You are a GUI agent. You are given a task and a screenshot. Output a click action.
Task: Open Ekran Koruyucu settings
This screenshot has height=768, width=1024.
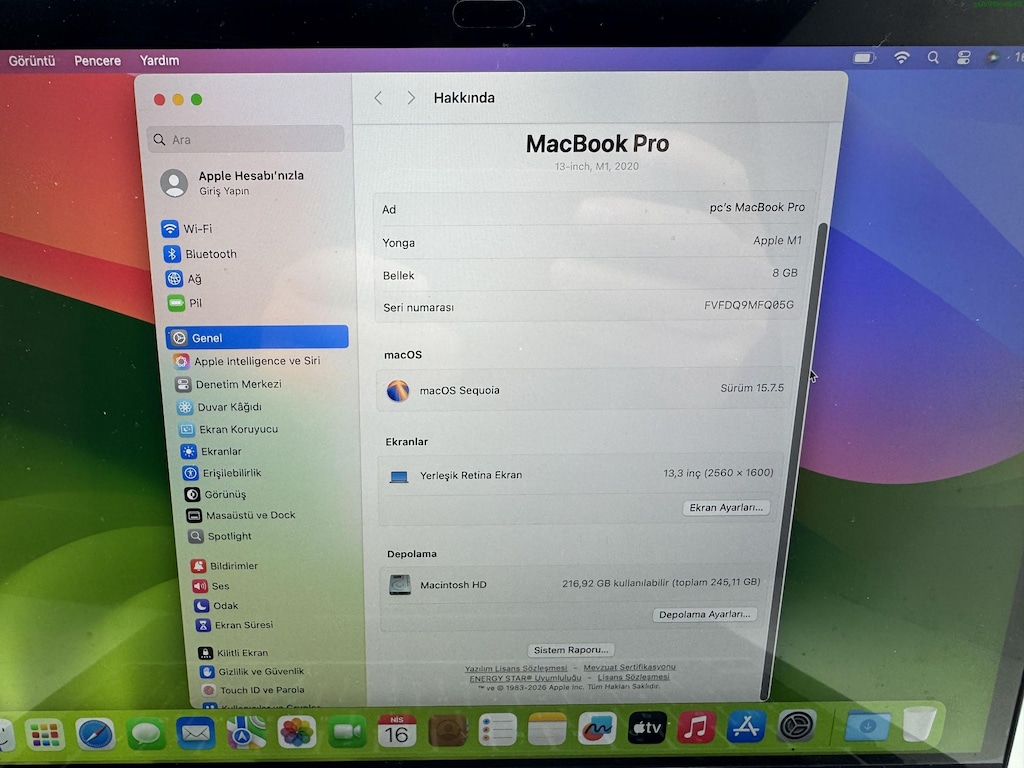229,429
